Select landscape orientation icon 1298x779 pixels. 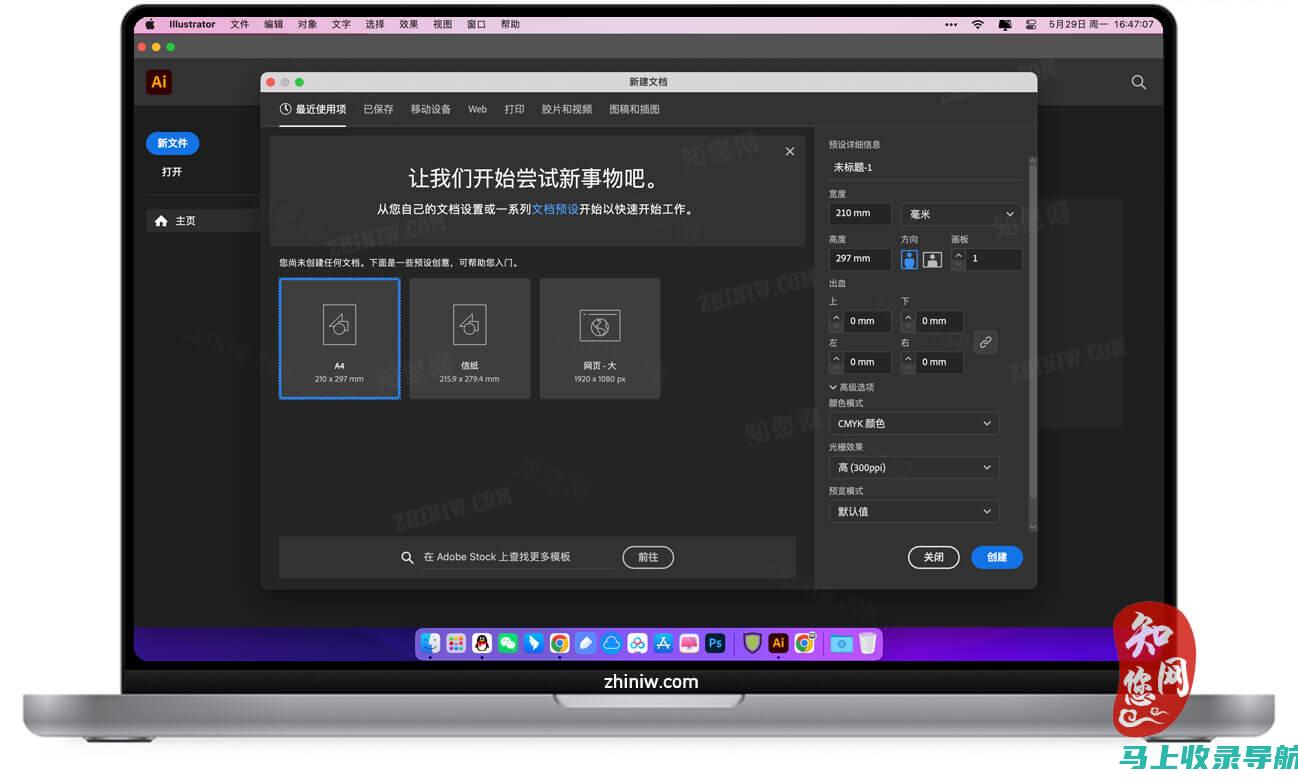point(932,259)
